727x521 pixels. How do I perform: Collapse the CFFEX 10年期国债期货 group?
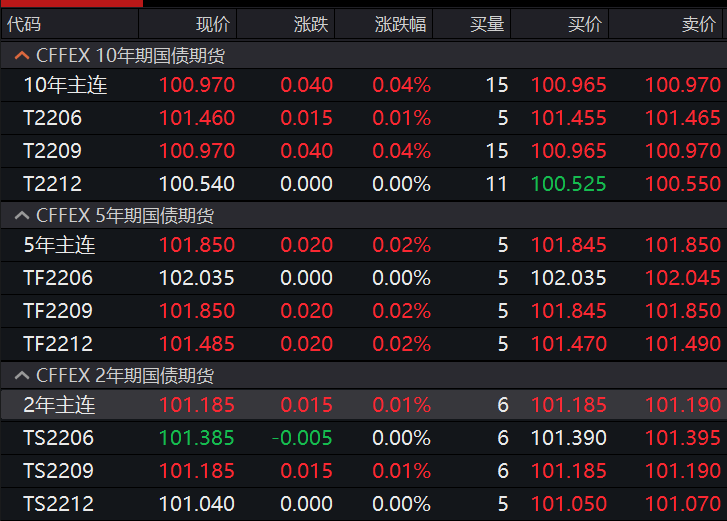21,56
